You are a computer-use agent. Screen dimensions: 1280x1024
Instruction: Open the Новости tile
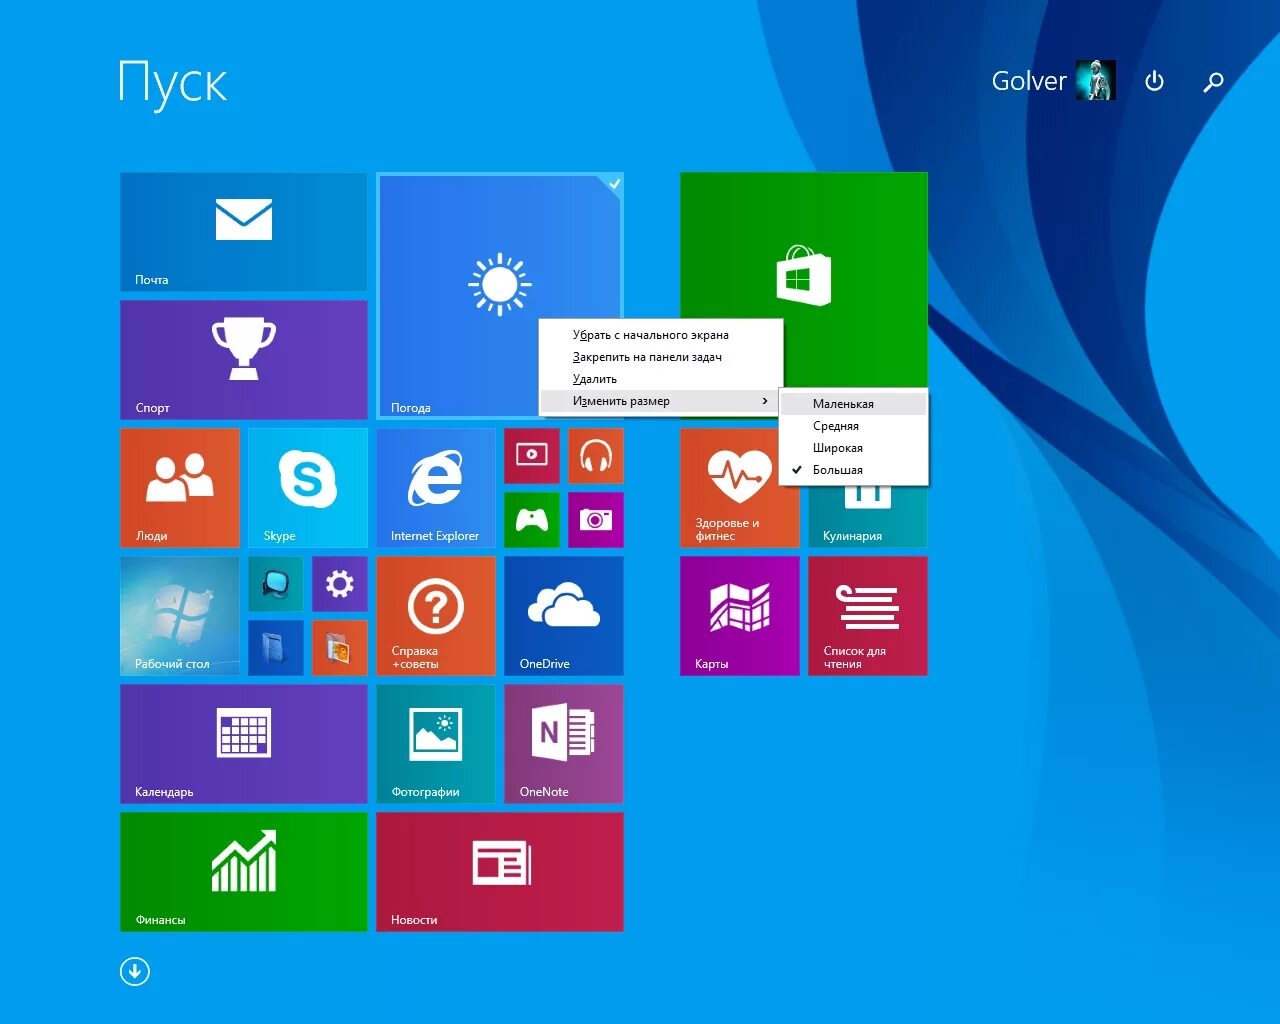pyautogui.click(x=500, y=872)
